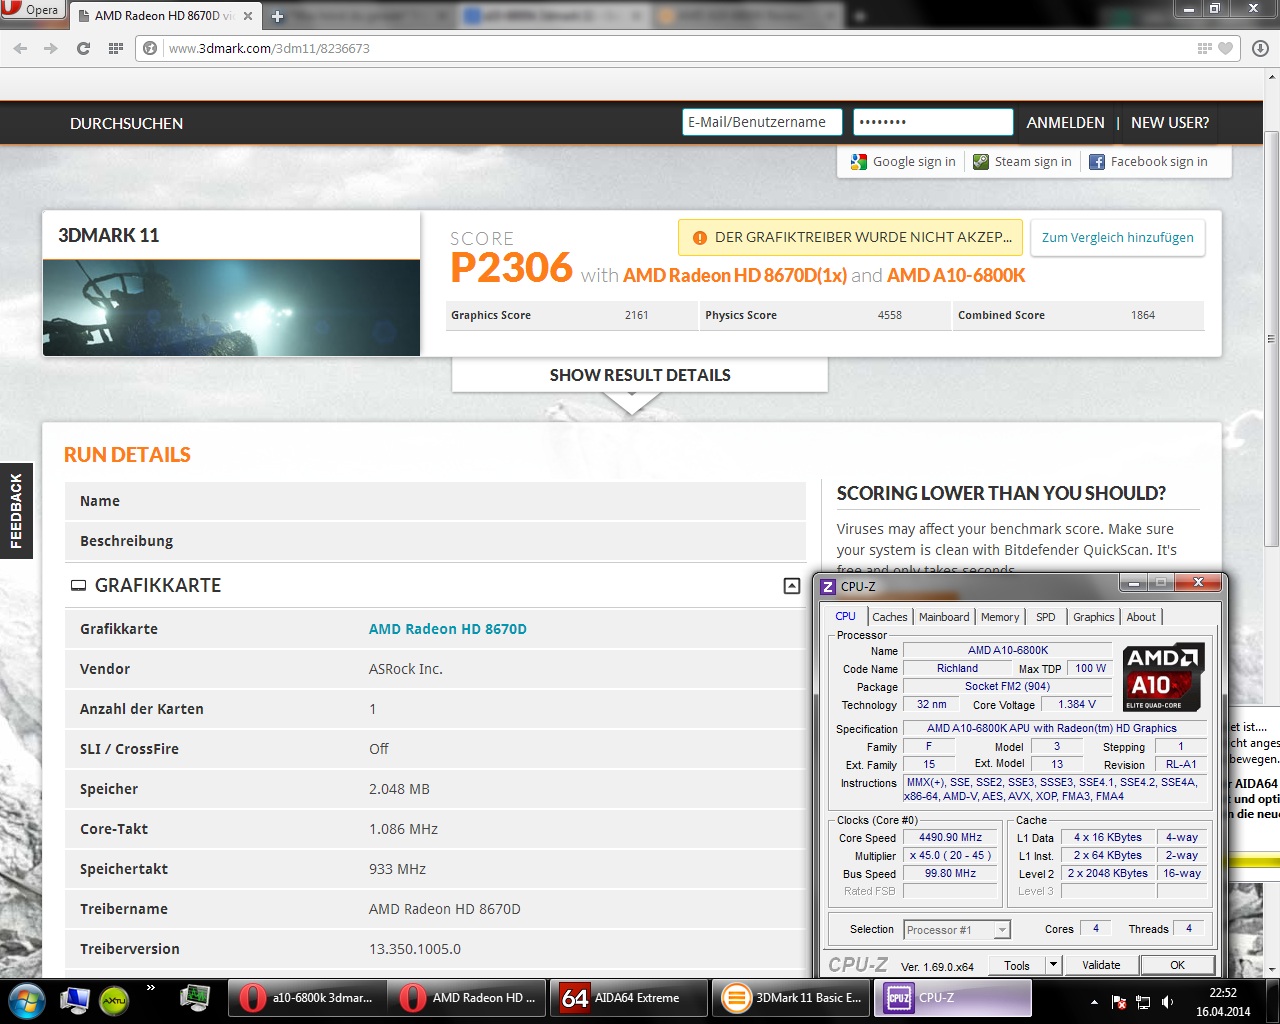The height and width of the screenshot is (1024, 1280).
Task: Switch to About tab in CPU-Z
Action: (1141, 617)
